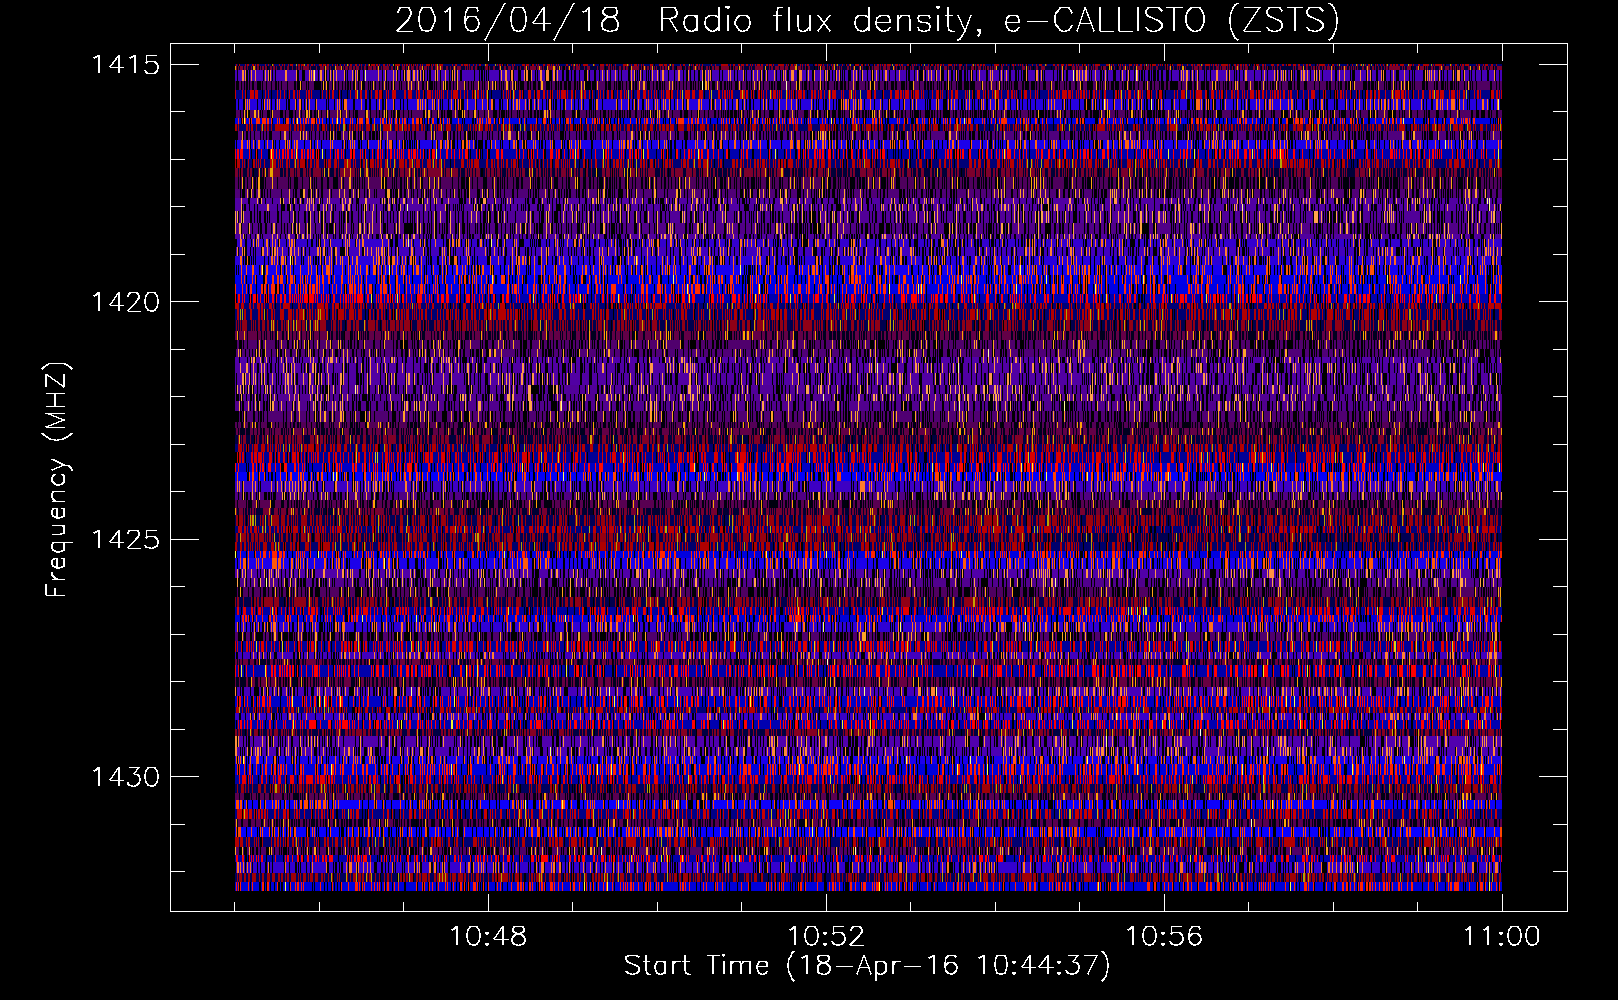Click the 1425 frequency tick label

pos(125,540)
